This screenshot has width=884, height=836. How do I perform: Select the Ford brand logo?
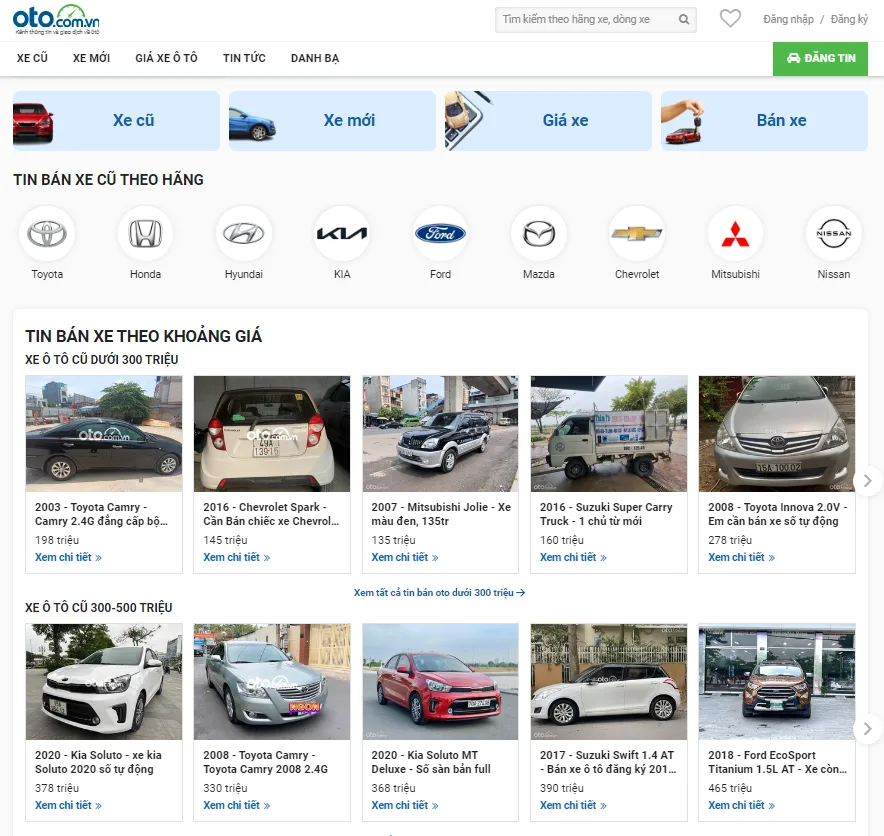[440, 230]
